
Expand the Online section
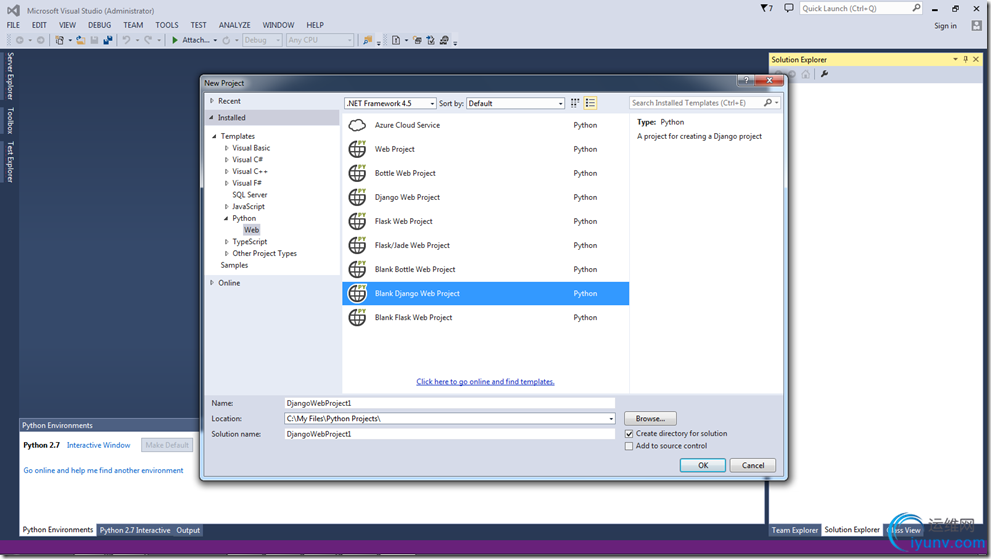point(212,283)
